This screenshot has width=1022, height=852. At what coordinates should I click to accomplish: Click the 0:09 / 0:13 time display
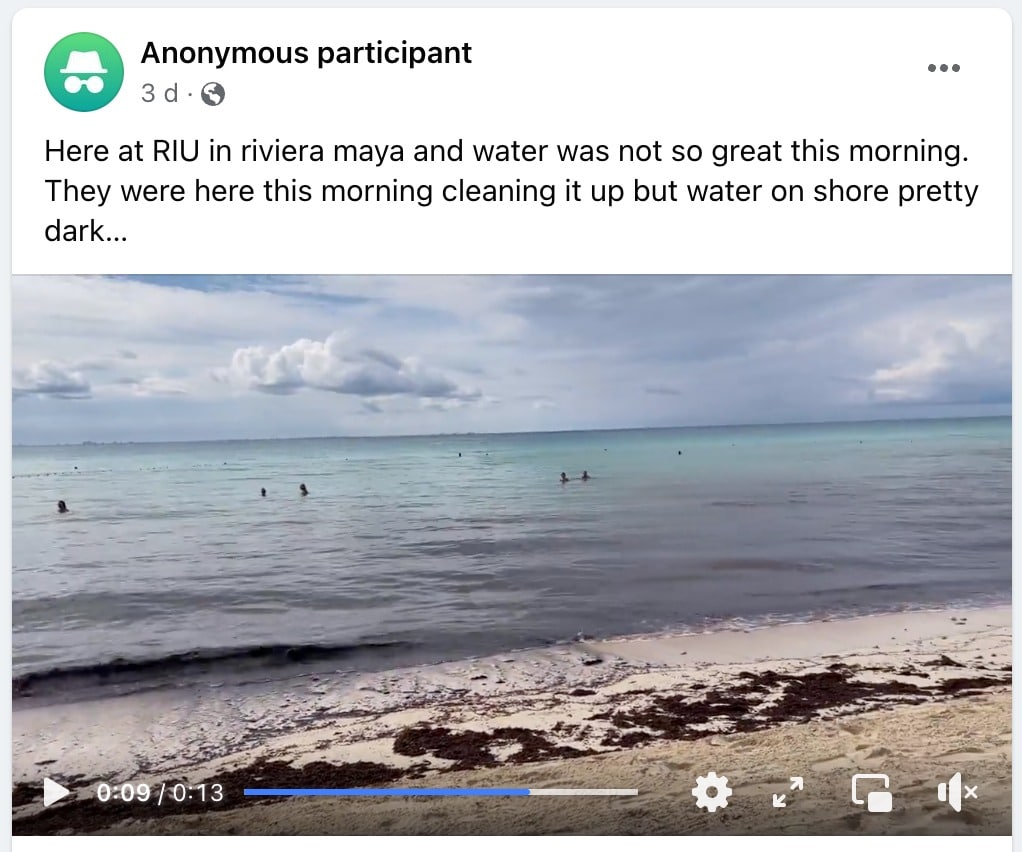coord(160,793)
